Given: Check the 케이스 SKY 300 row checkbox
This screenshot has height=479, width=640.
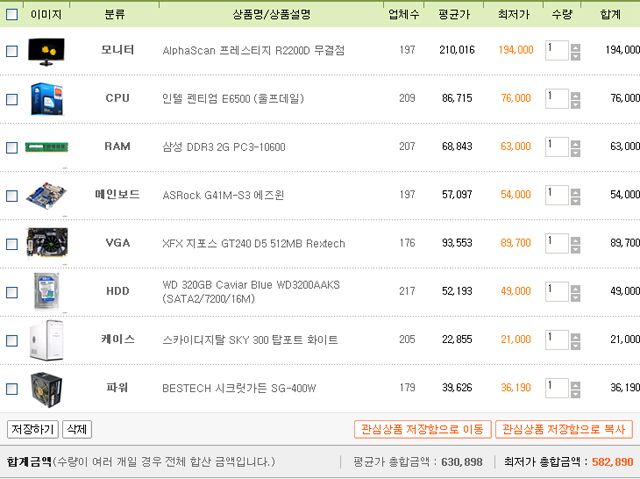Looking at the screenshot, I should (12, 340).
